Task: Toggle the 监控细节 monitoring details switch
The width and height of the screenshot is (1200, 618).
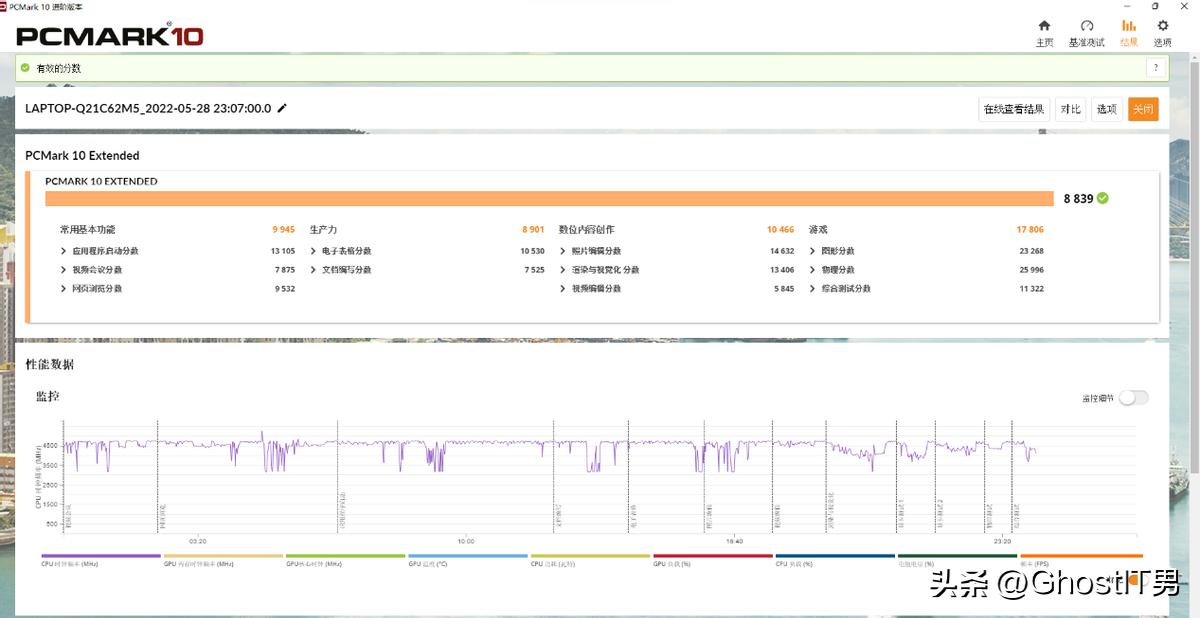Action: coord(1133,398)
